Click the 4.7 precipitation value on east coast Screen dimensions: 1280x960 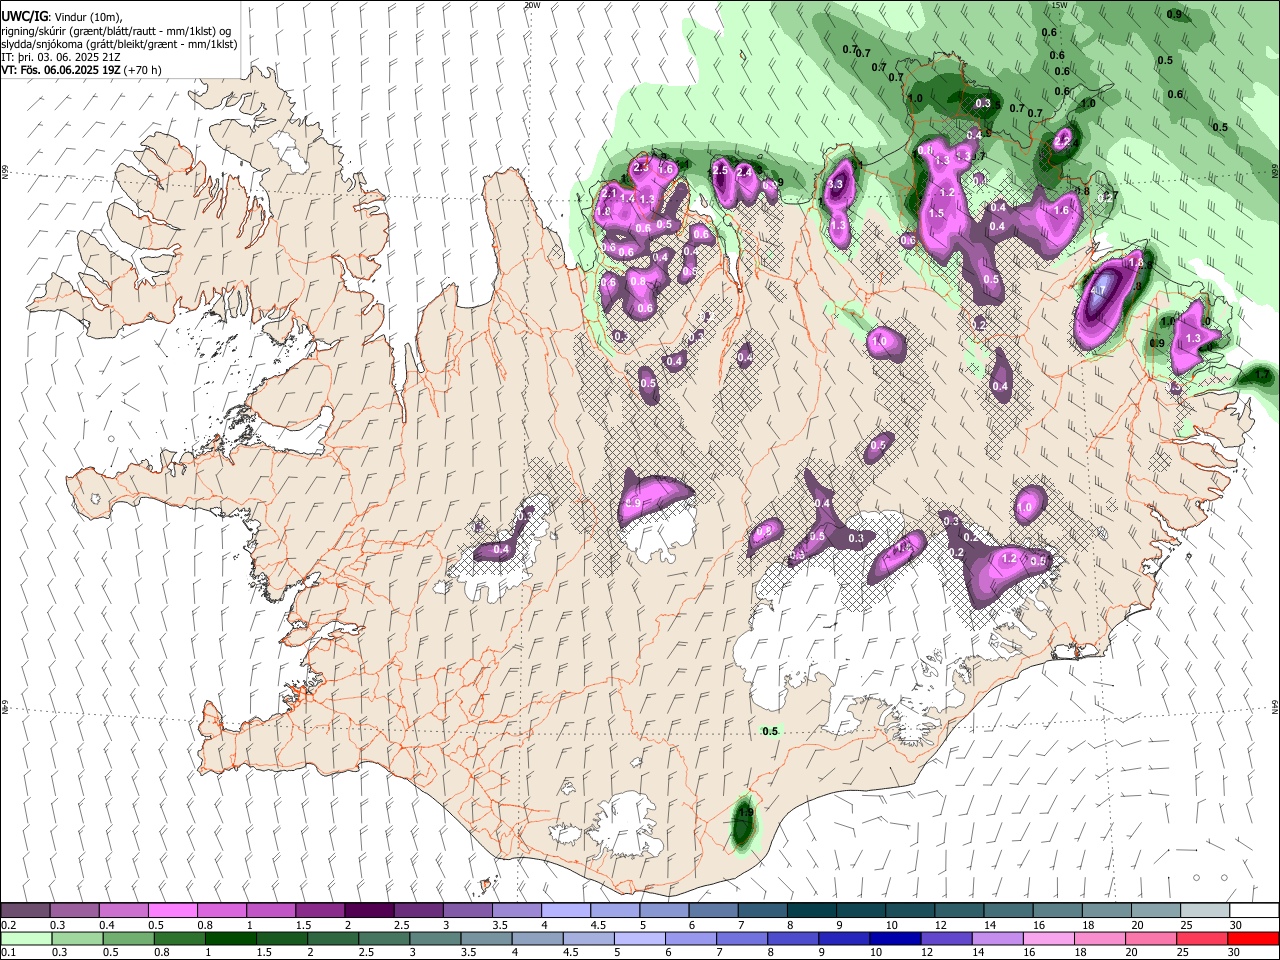point(1097,291)
